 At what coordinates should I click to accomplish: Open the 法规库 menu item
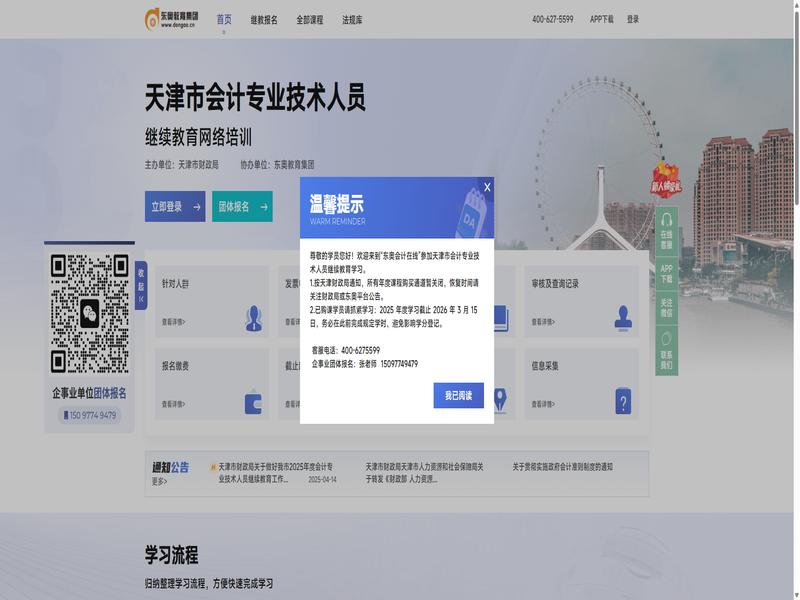352,19
